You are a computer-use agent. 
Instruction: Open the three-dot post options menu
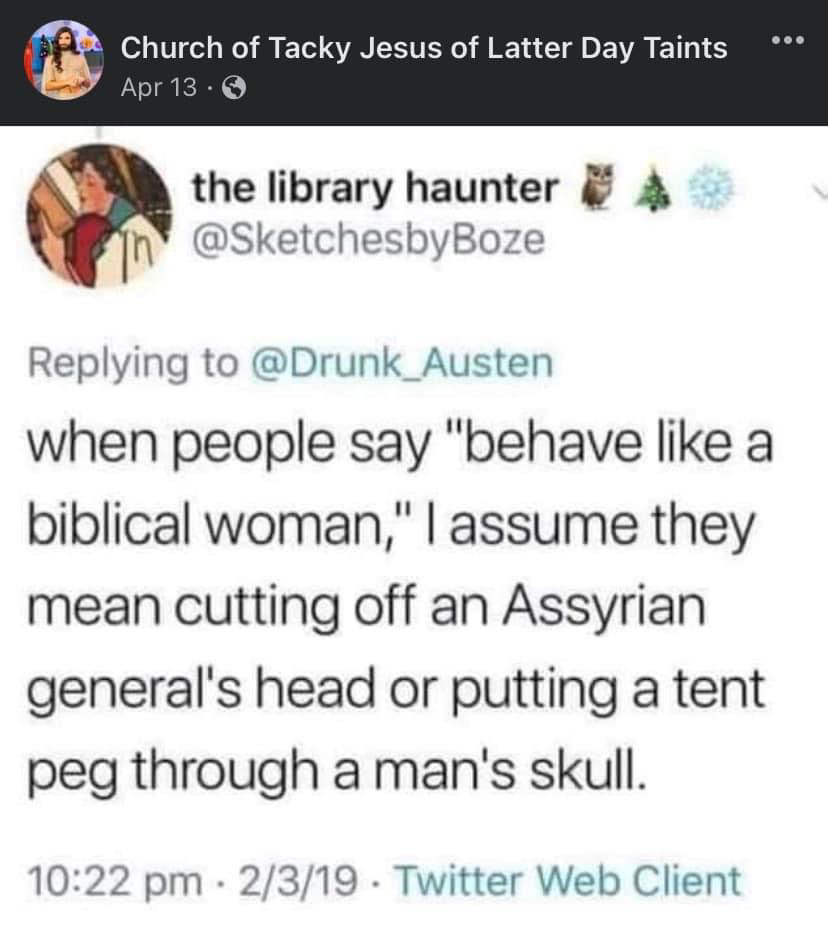(x=787, y=41)
